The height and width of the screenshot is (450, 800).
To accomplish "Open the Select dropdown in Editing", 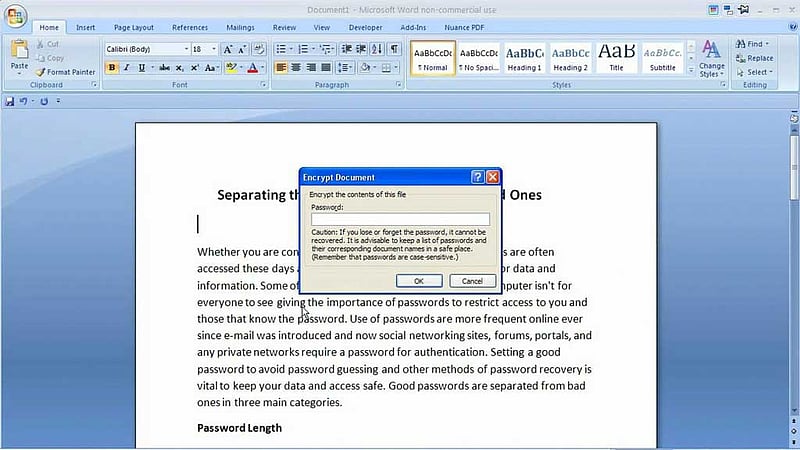I will [x=755, y=72].
